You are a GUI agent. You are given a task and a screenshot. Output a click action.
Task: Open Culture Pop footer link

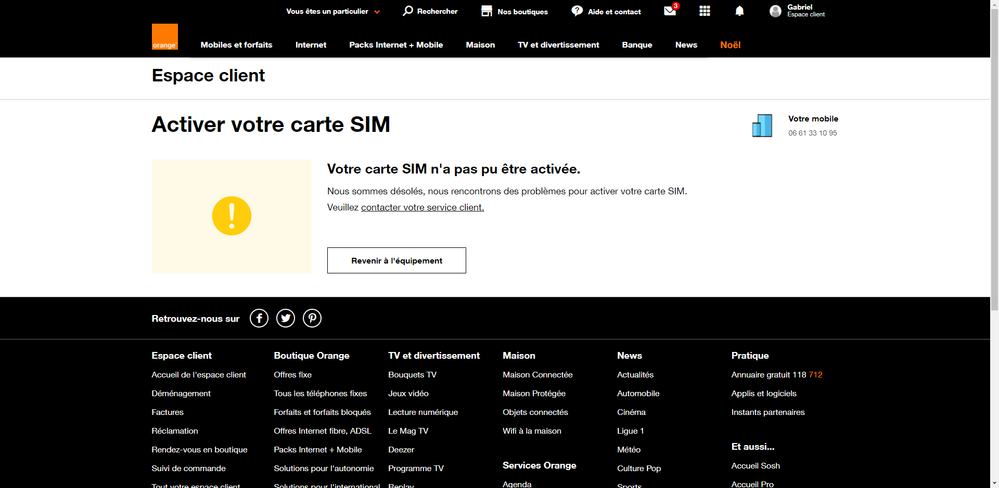639,468
